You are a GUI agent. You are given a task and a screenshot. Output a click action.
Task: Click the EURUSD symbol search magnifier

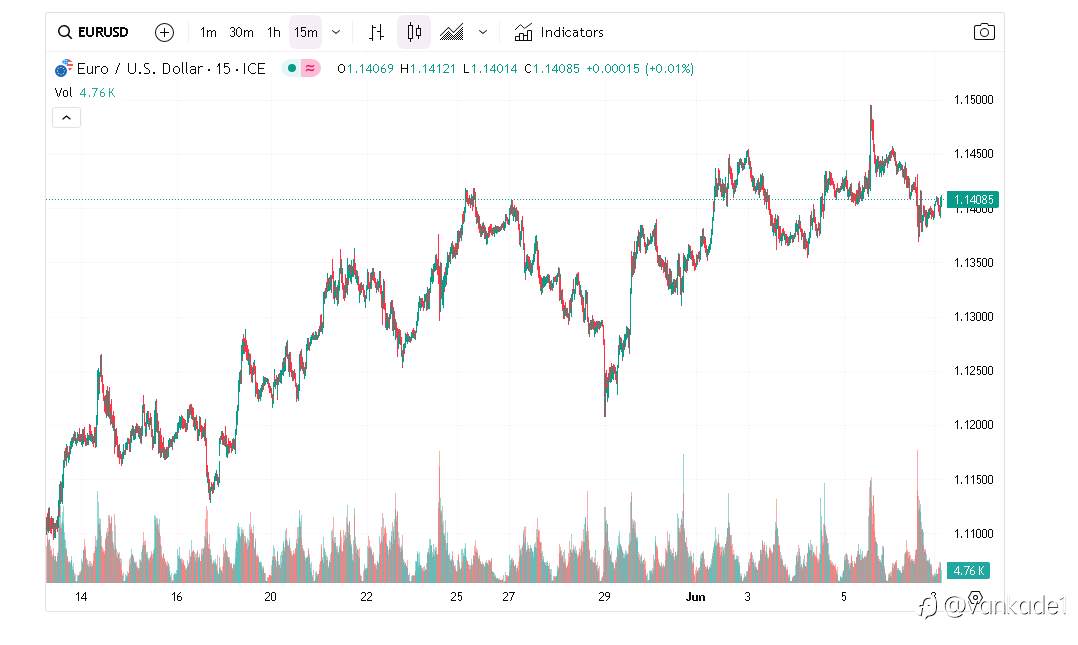tap(65, 32)
